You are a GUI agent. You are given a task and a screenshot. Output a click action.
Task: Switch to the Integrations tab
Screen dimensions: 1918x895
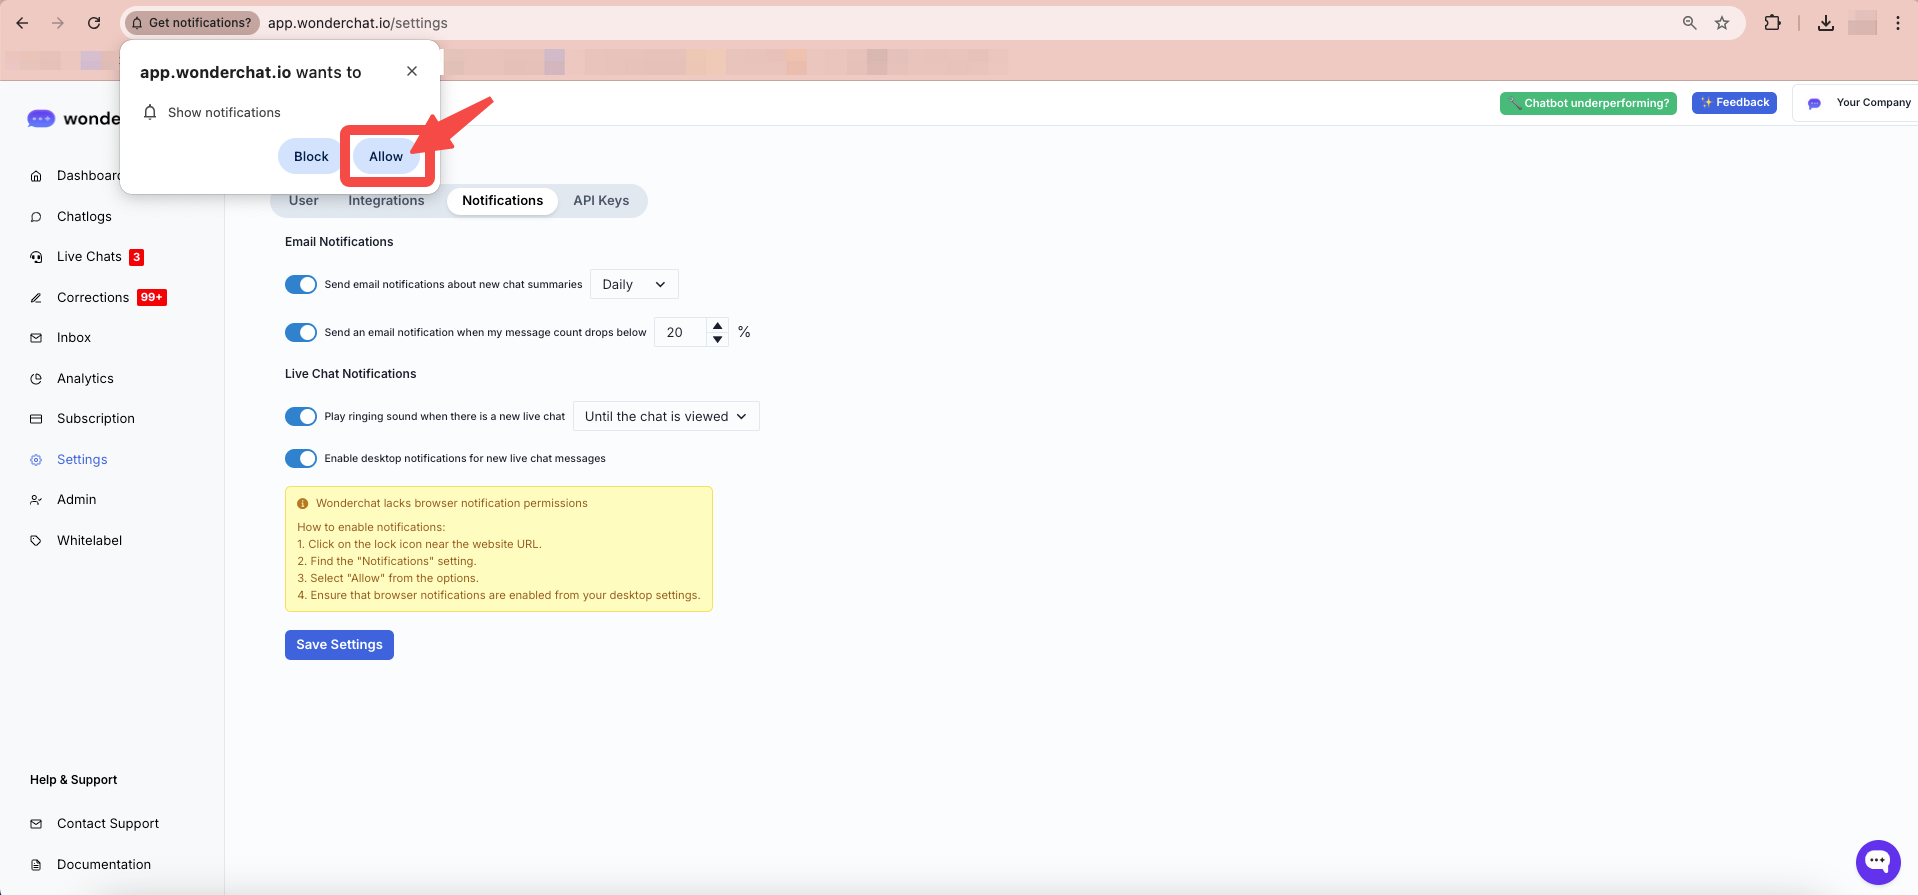386,201
